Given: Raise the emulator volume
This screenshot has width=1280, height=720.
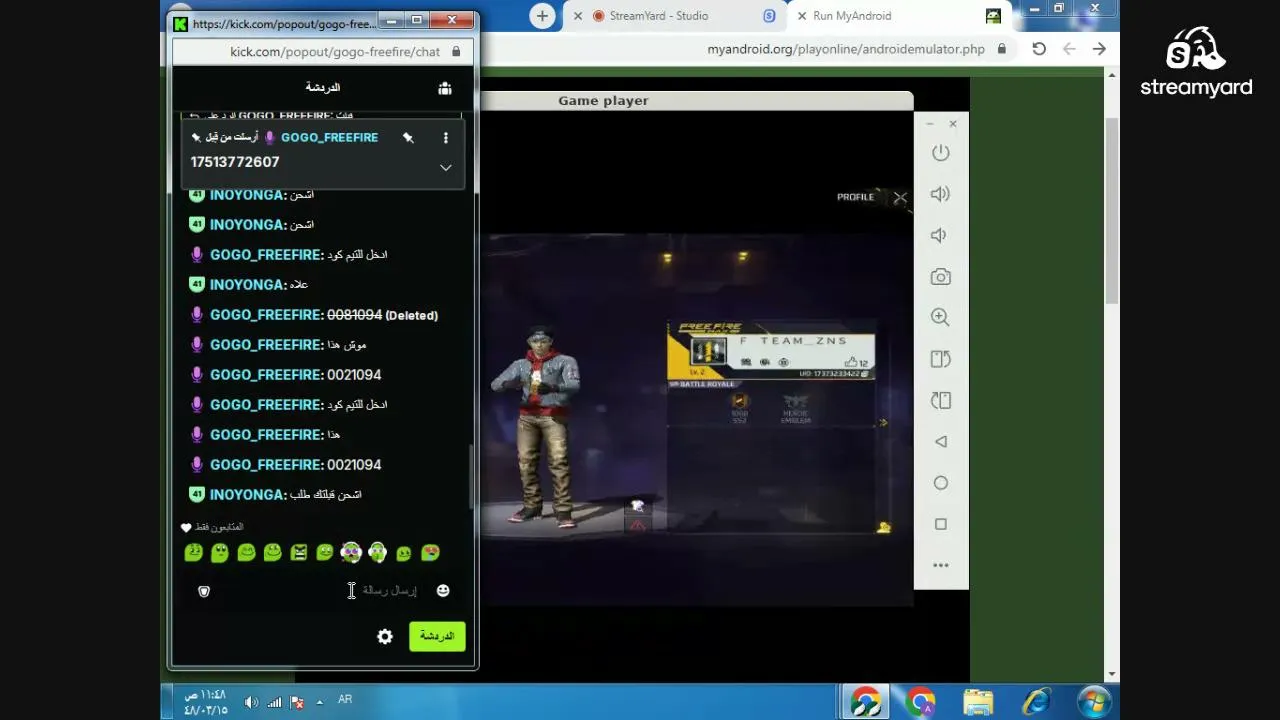Looking at the screenshot, I should point(940,194).
